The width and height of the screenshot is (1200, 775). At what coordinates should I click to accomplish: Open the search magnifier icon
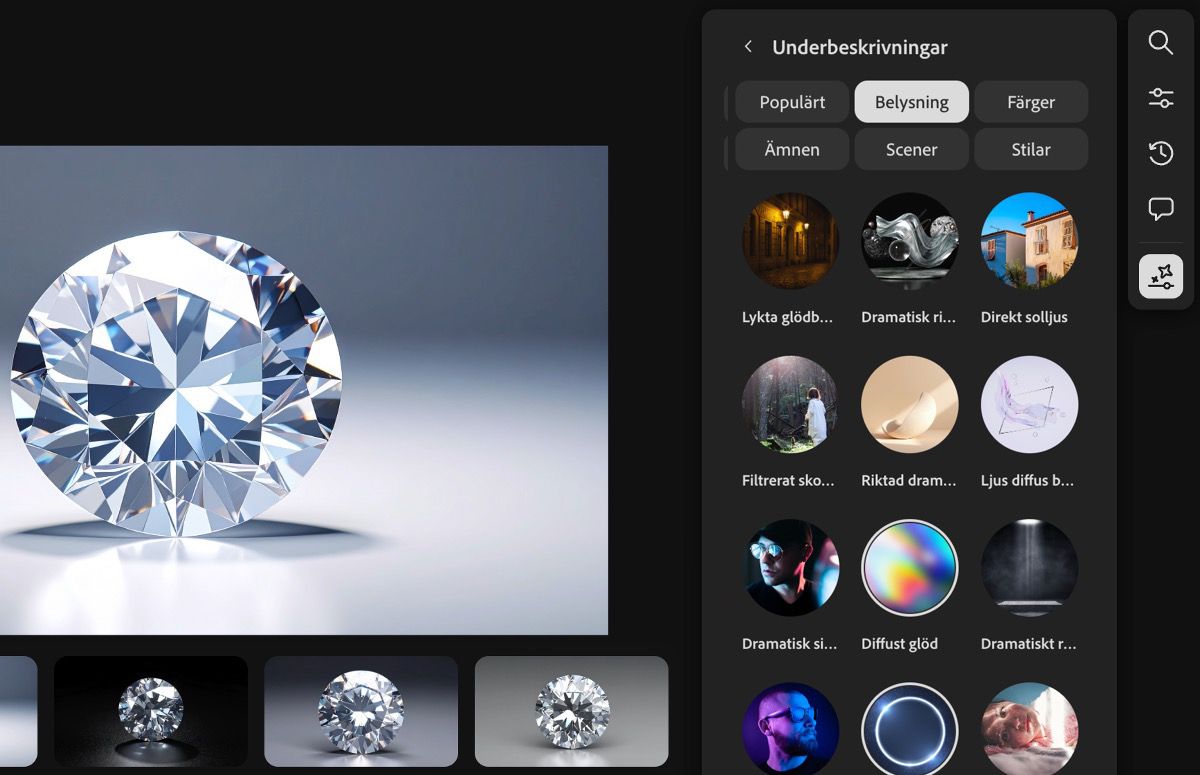coord(1160,42)
